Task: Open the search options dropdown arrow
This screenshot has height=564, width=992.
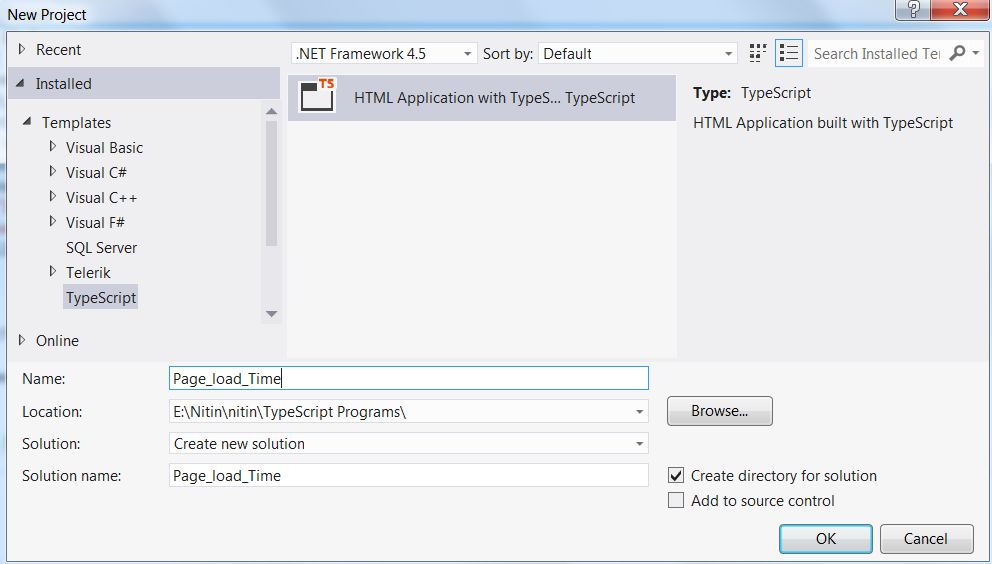Action: (976, 54)
